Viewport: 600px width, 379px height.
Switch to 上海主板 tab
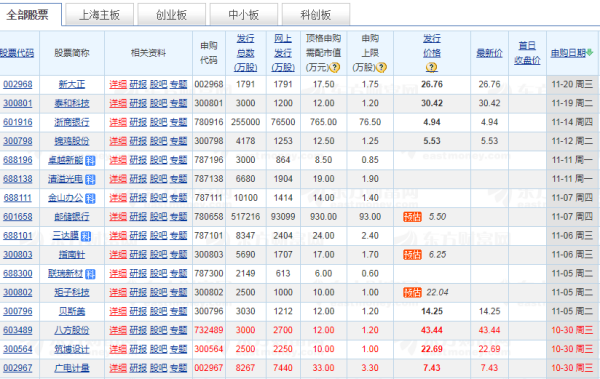point(99,15)
